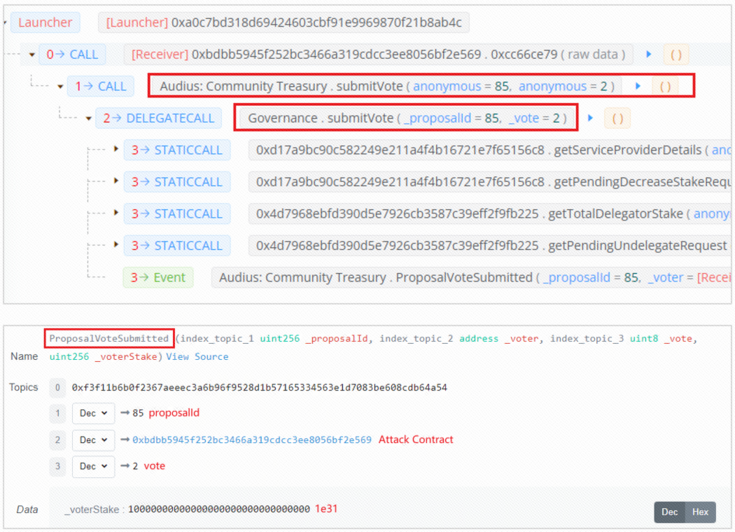Click the STATICCALL badge for getPendingDecreaseStakeRequest

click(x=177, y=182)
